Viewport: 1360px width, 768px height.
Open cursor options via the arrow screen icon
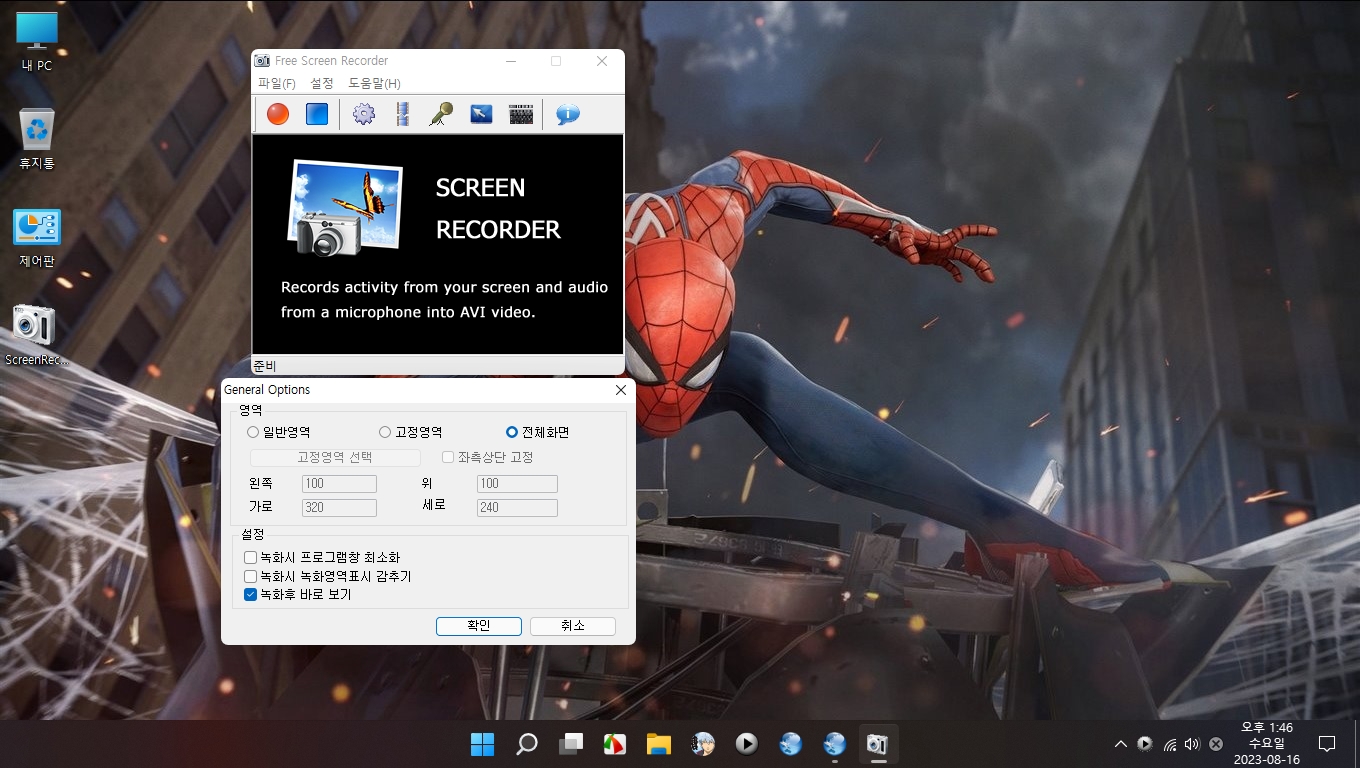point(481,114)
